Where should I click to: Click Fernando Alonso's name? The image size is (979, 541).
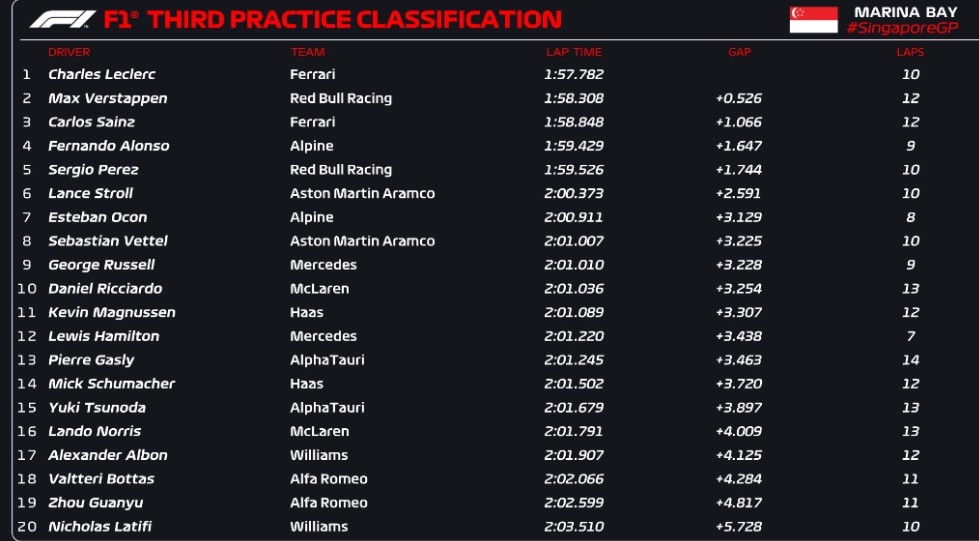pyautogui.click(x=109, y=146)
